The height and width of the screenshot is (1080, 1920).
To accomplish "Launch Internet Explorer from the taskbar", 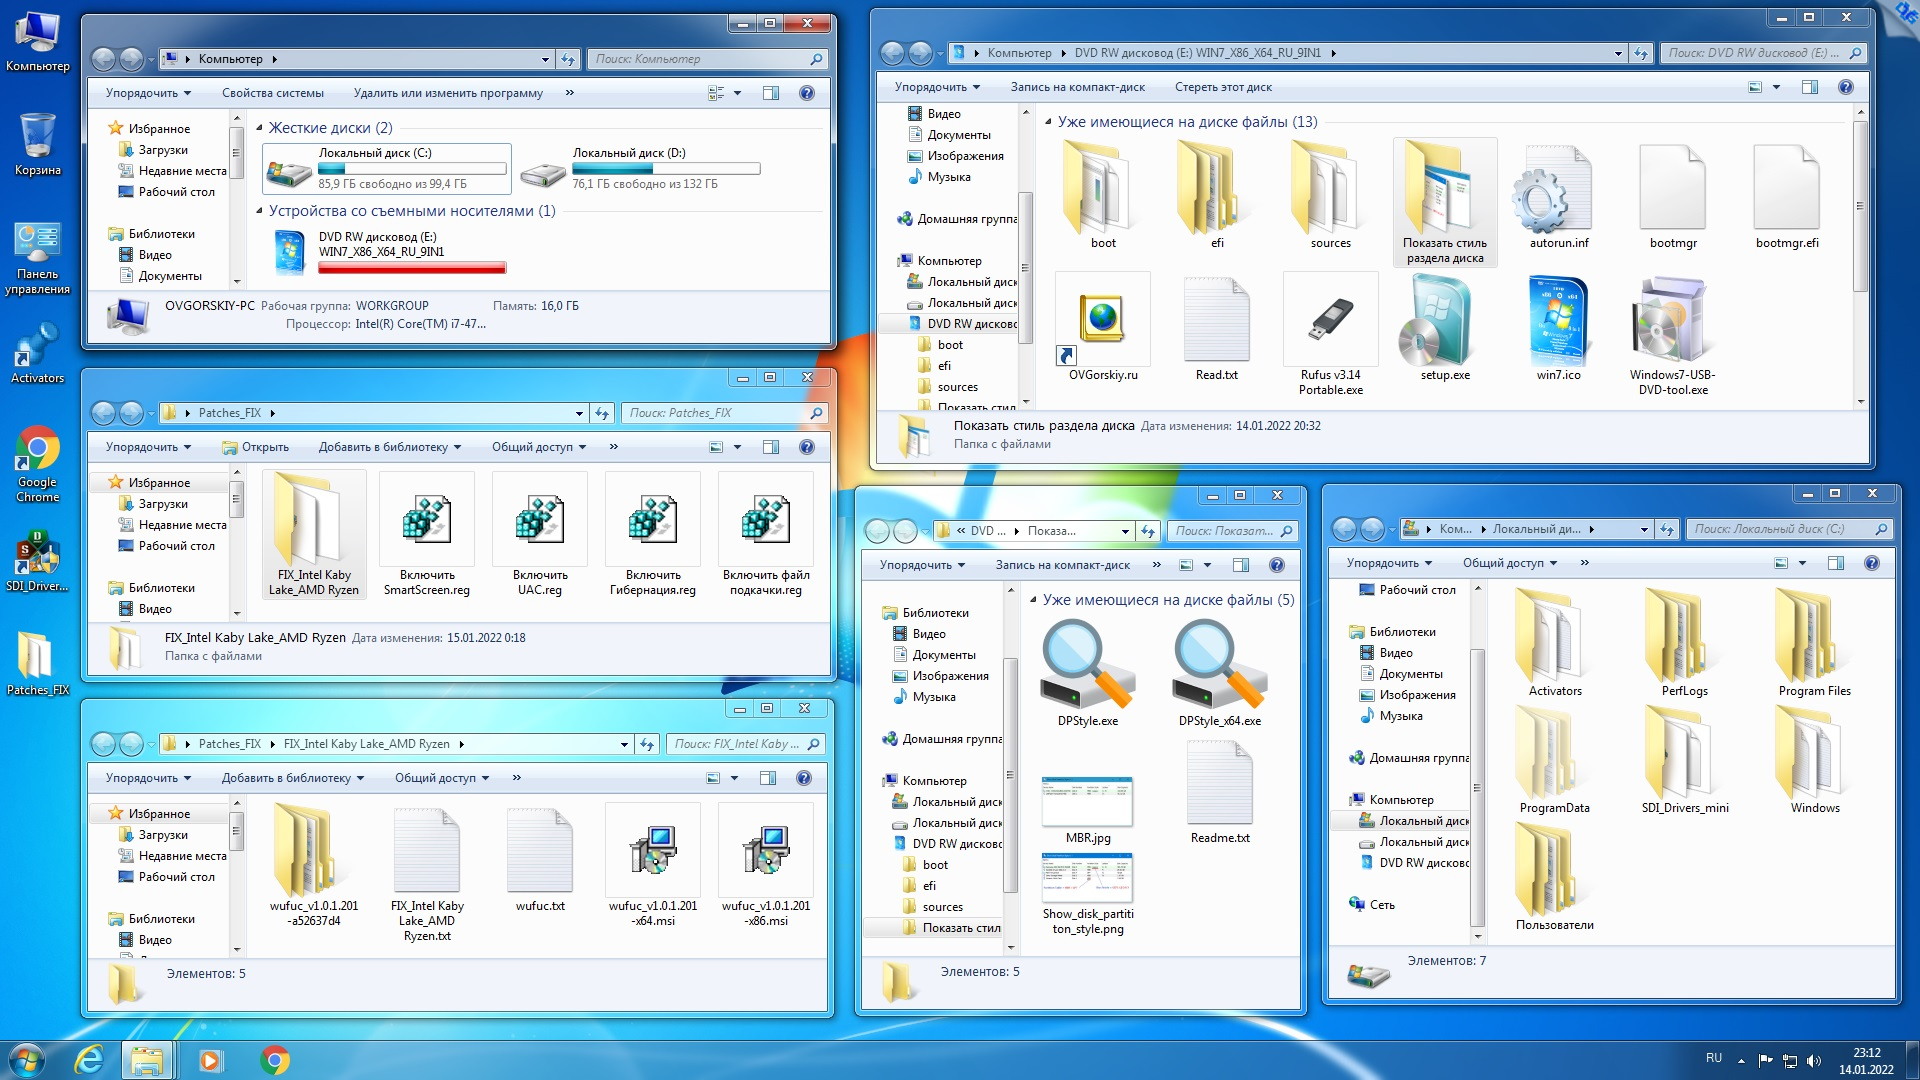I will [x=90, y=1060].
